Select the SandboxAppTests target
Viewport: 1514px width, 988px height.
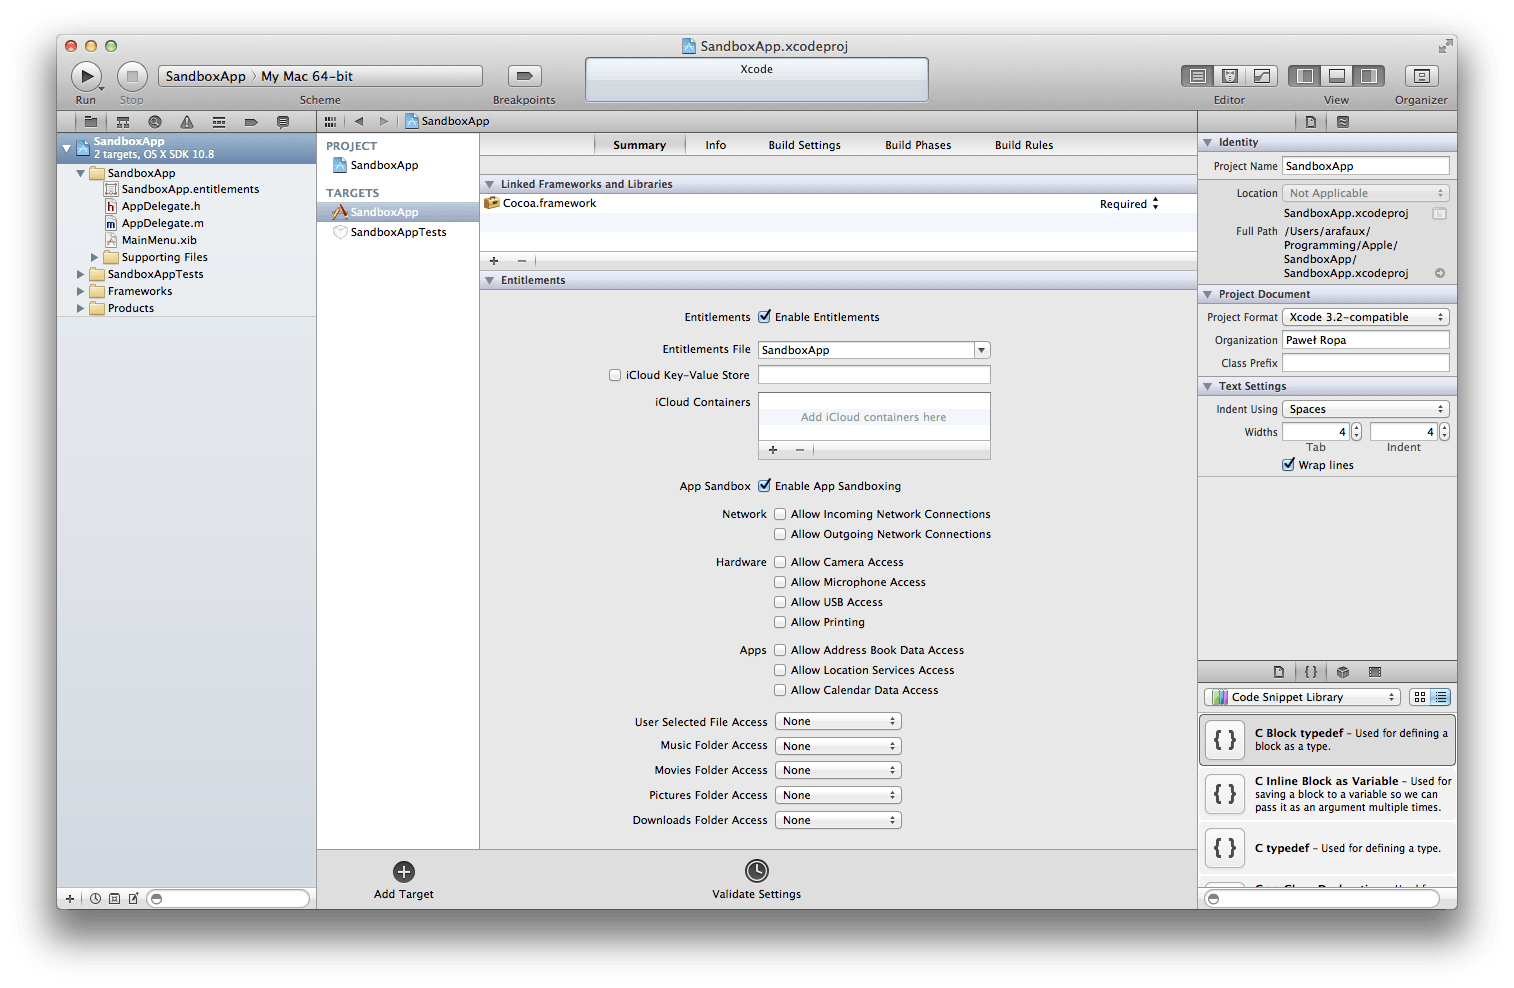point(398,232)
